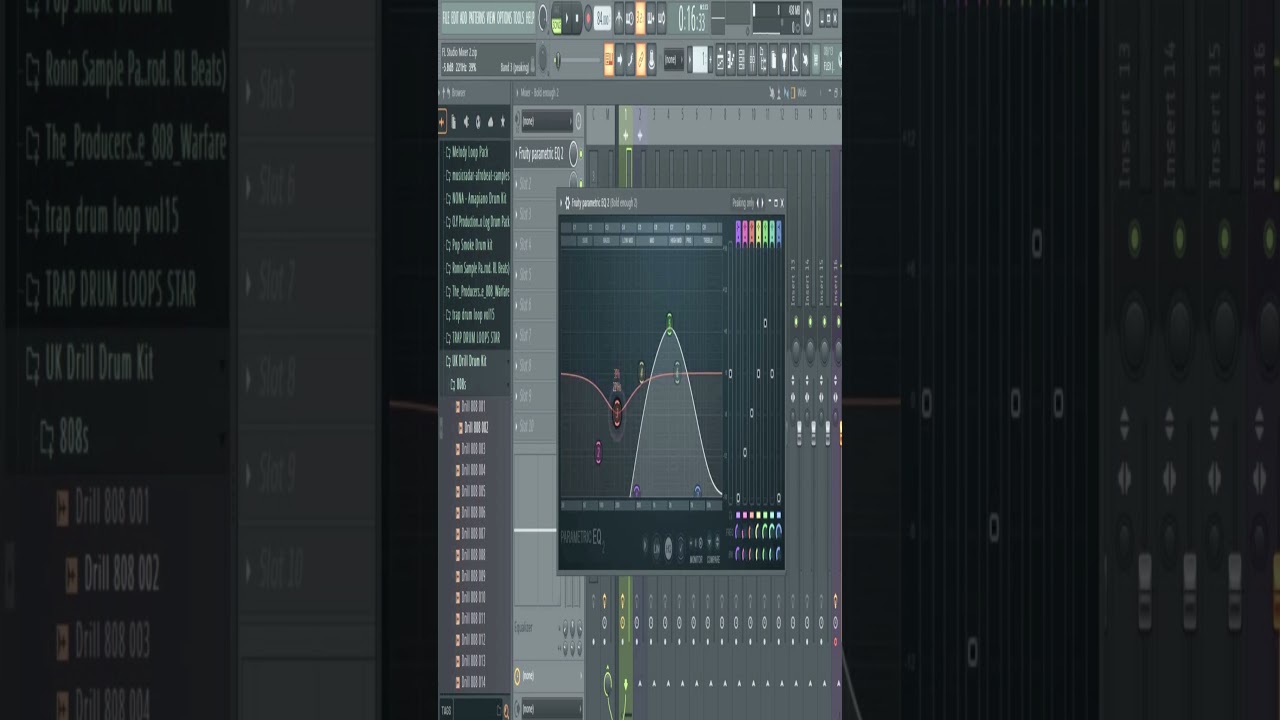
Task: Switch the PAT/SONG mode button
Action: click(557, 18)
